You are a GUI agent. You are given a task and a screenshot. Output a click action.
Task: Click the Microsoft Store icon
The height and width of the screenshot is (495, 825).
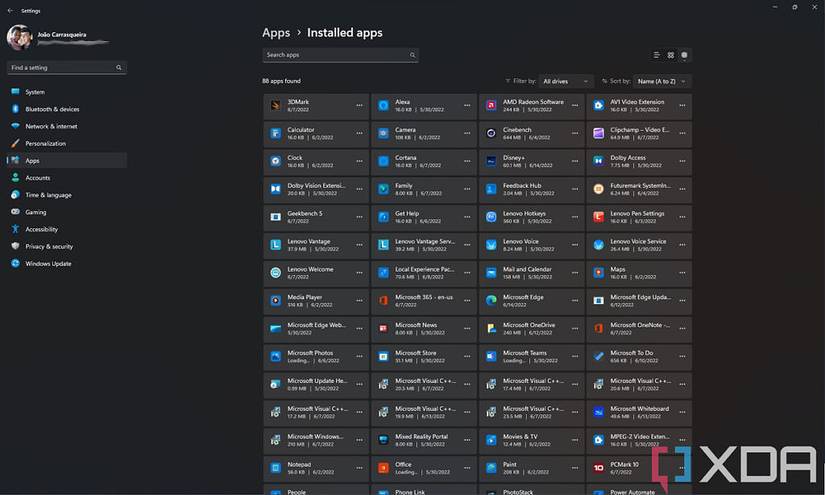[x=384, y=357]
